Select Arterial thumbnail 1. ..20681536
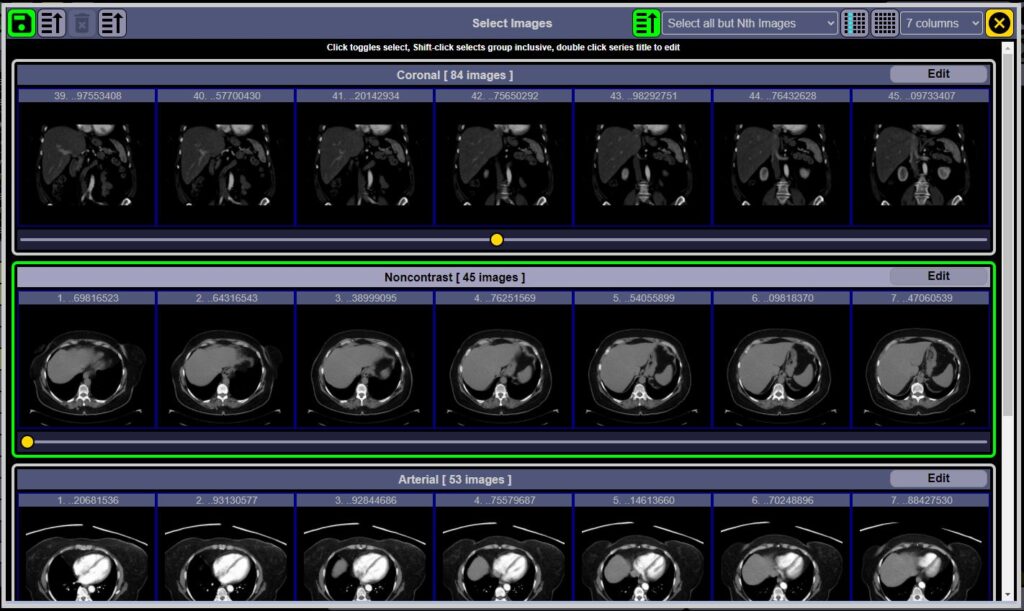 coord(87,548)
